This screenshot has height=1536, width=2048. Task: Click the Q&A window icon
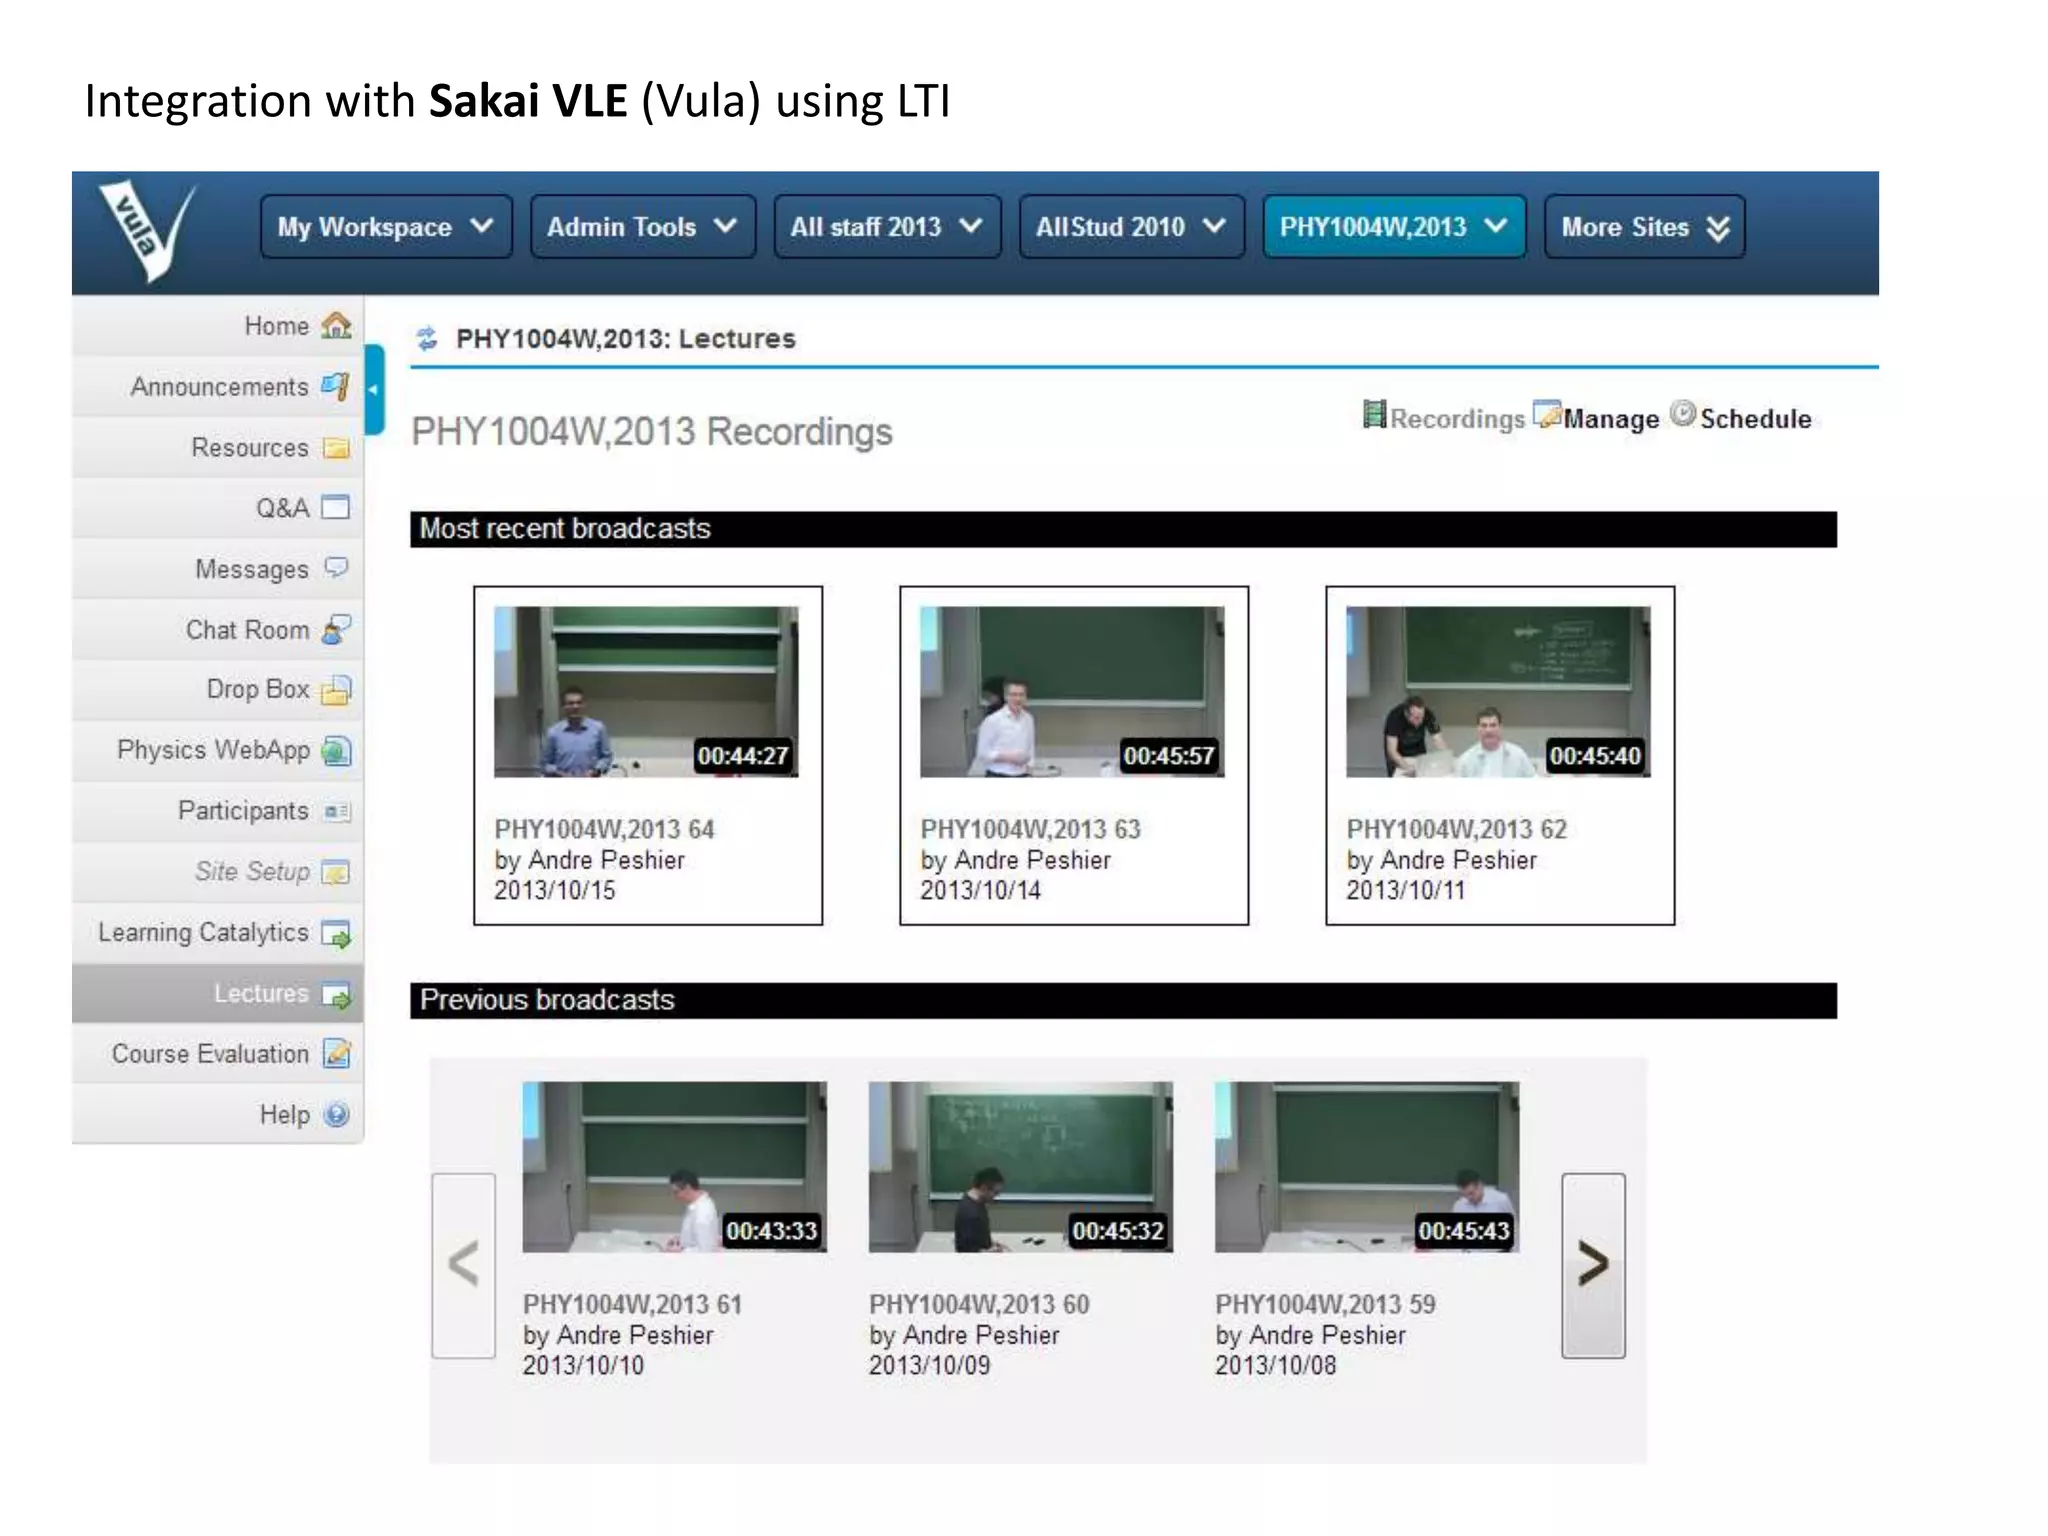[x=336, y=508]
